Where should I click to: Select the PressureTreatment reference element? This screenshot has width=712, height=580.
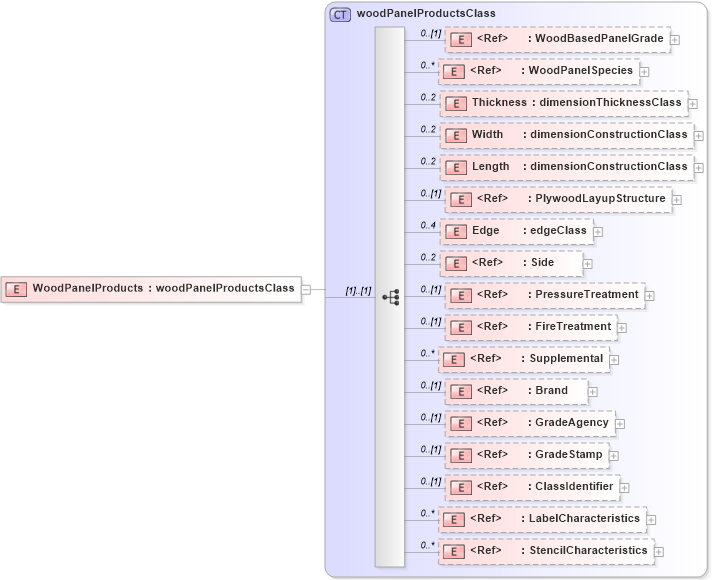coord(546,295)
